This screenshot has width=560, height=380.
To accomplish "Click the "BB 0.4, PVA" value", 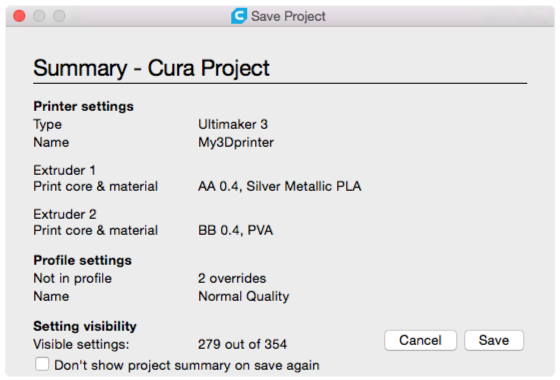I will [x=235, y=230].
